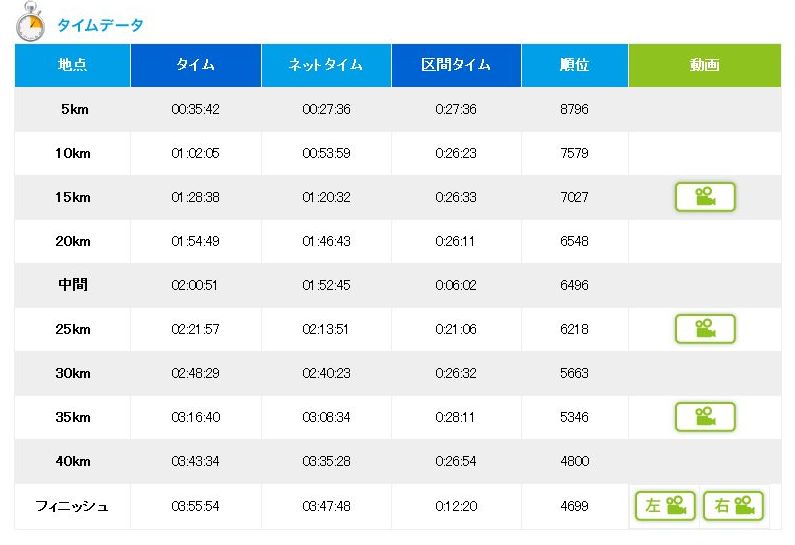The width and height of the screenshot is (795, 545).
Task: Play the left (左) finish video
Action: (665, 506)
